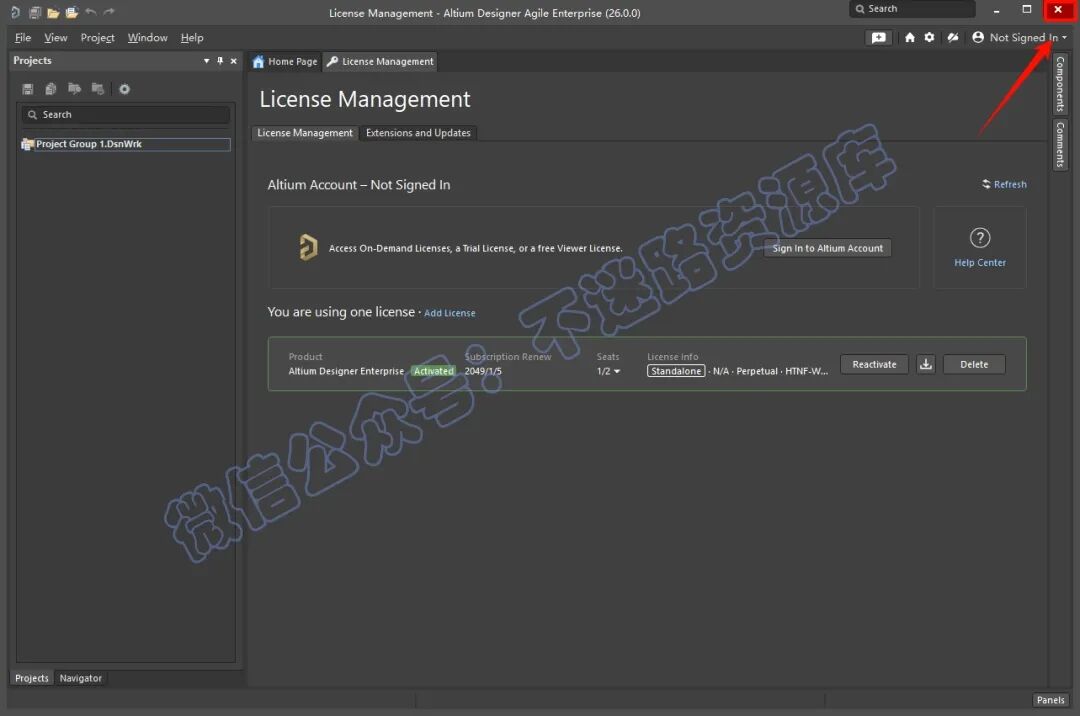Click the 2049/1/5 subscription date
1080x716 pixels.
(483, 371)
